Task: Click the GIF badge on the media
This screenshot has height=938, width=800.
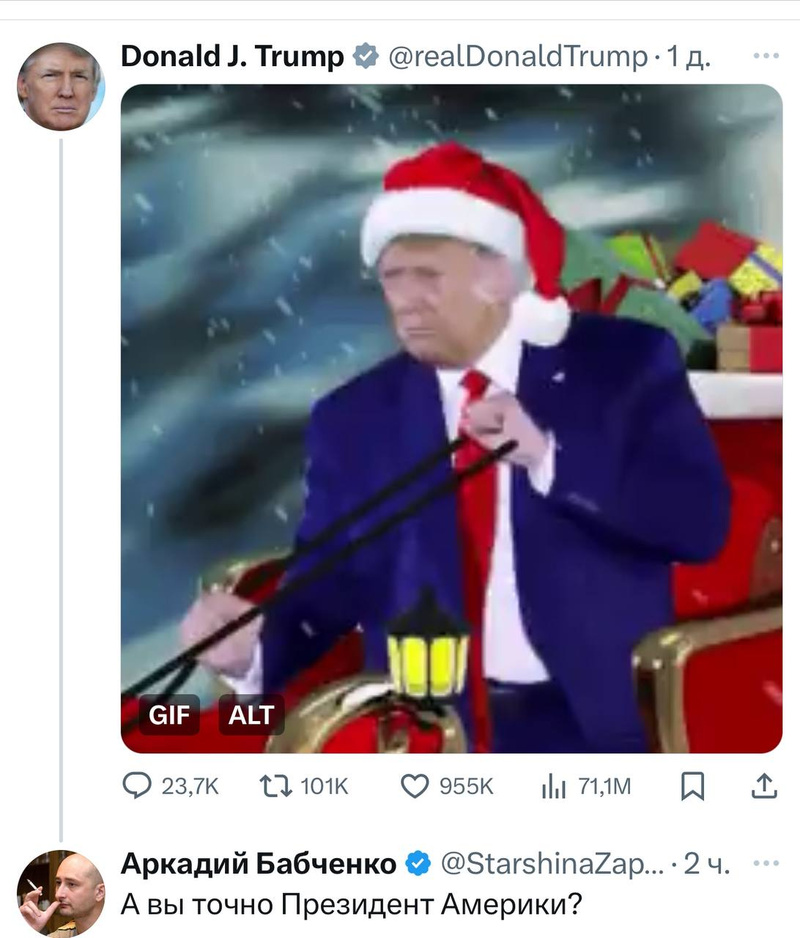Action: pyautogui.click(x=169, y=716)
